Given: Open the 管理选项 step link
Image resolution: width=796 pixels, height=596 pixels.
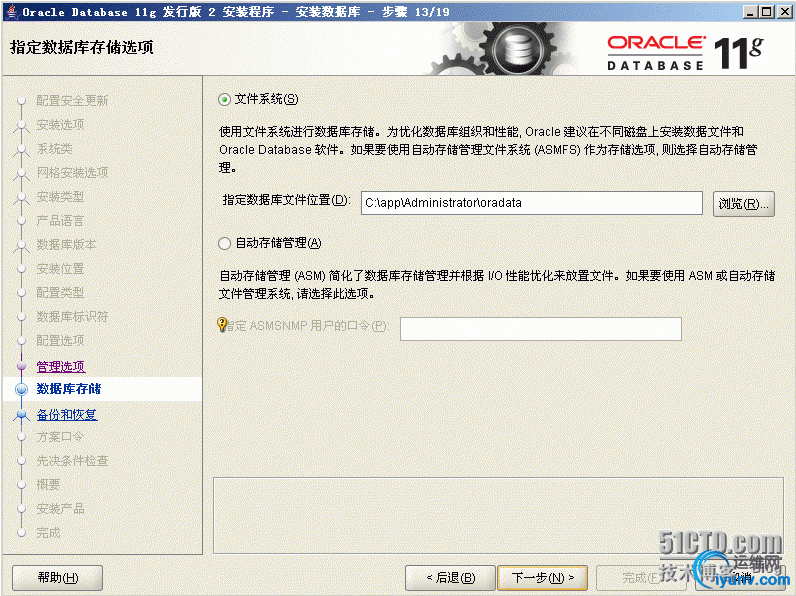Looking at the screenshot, I should point(61,367).
